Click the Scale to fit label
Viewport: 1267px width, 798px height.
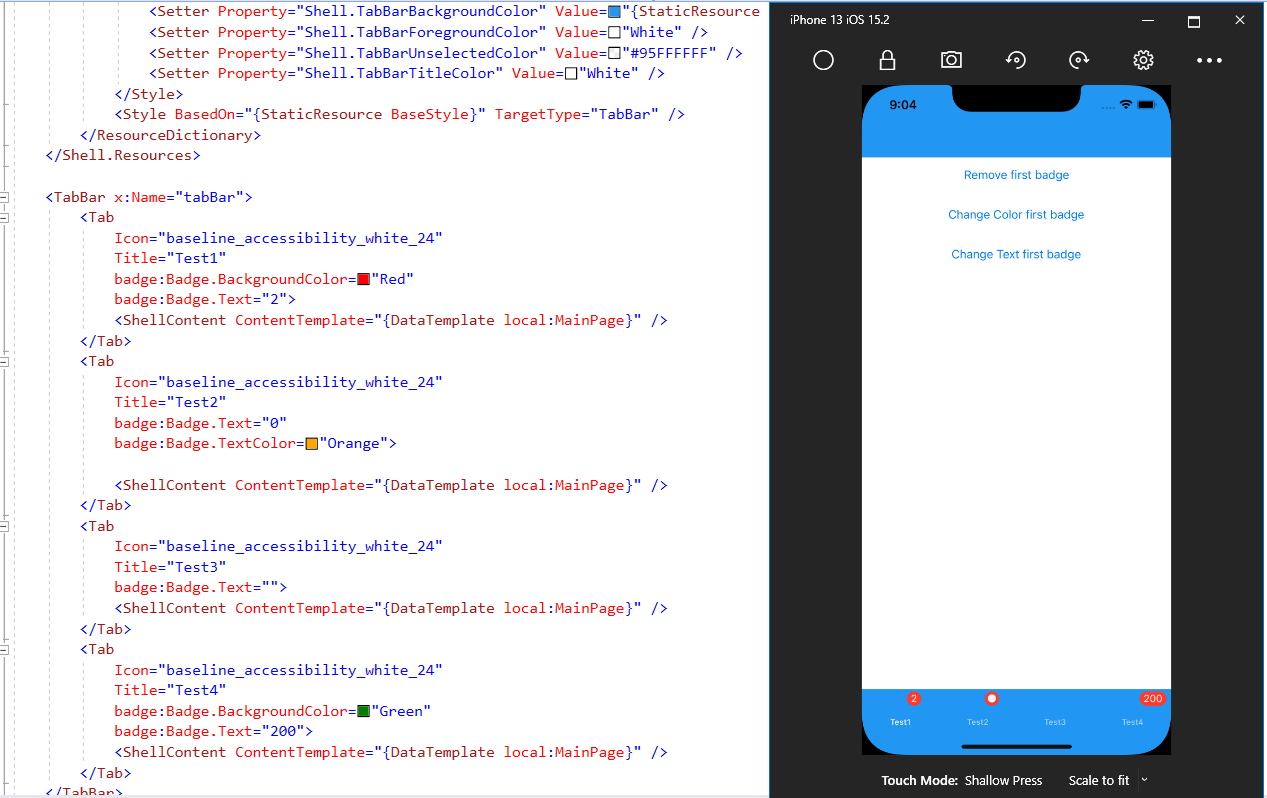point(1099,781)
